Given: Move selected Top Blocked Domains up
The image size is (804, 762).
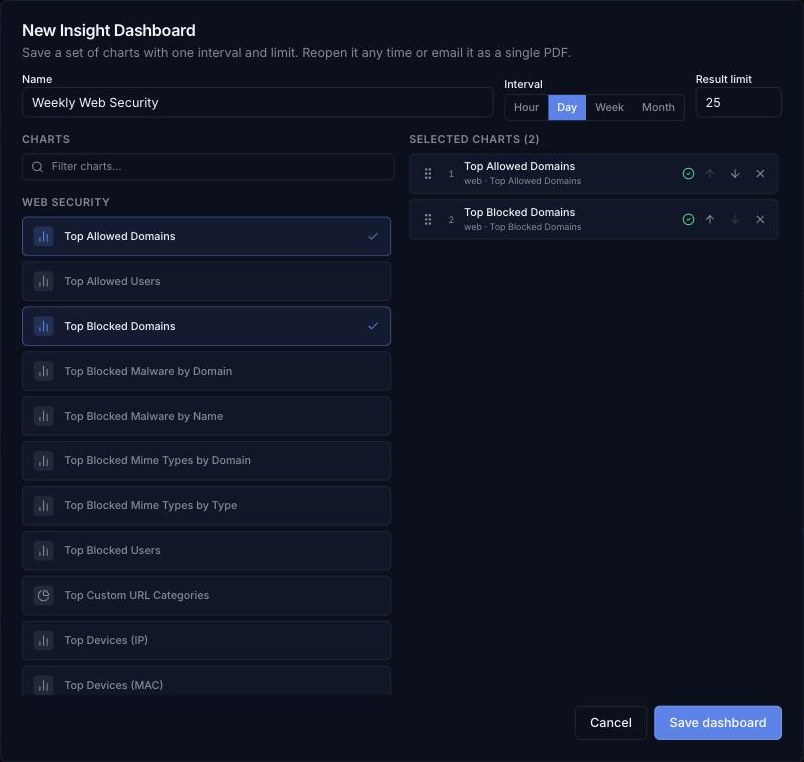Looking at the screenshot, I should coord(710,219).
